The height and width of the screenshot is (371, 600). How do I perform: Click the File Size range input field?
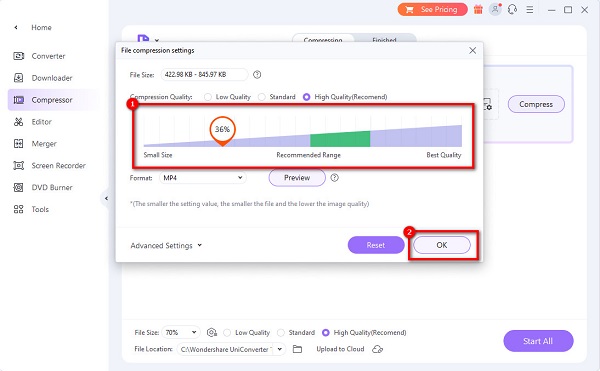coord(204,75)
